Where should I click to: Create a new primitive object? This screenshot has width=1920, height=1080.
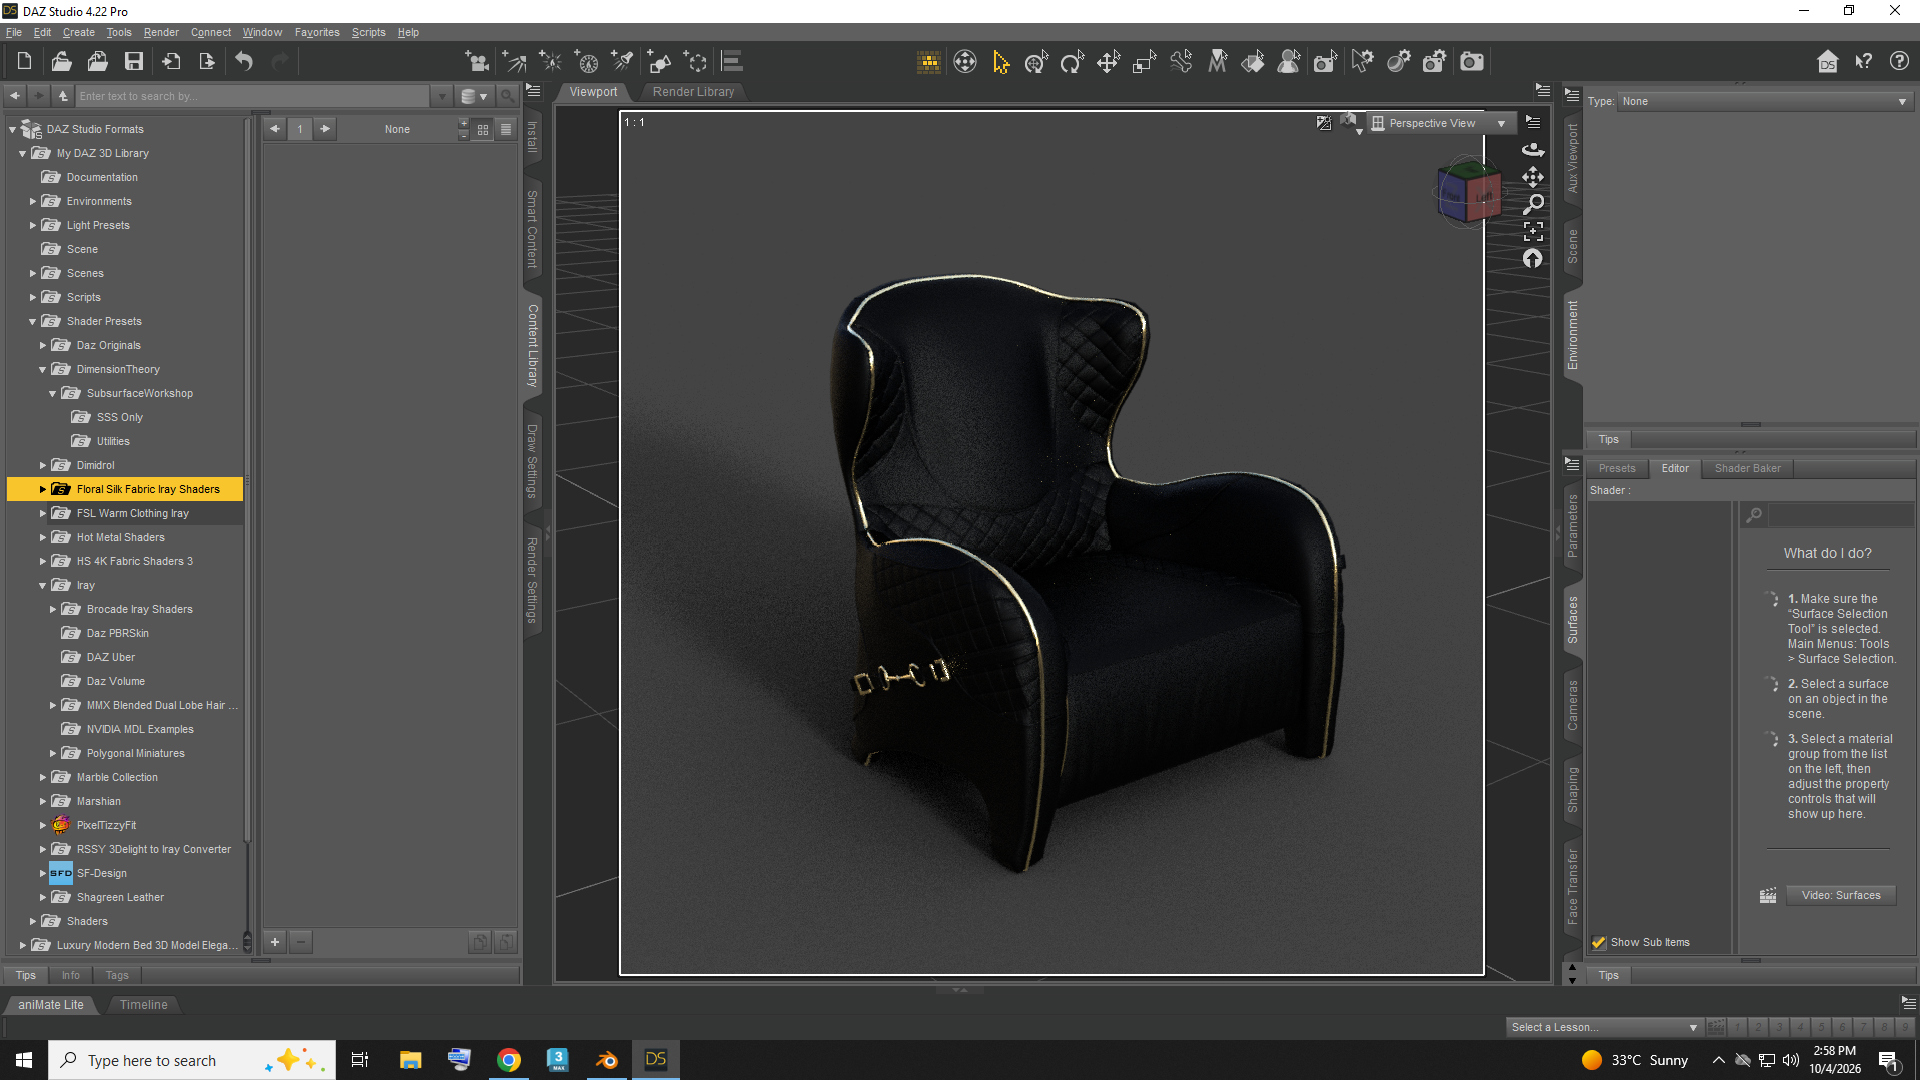click(659, 62)
